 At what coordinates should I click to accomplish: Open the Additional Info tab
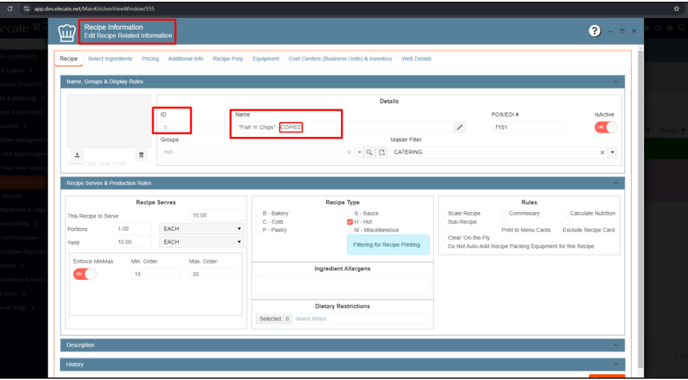click(186, 59)
